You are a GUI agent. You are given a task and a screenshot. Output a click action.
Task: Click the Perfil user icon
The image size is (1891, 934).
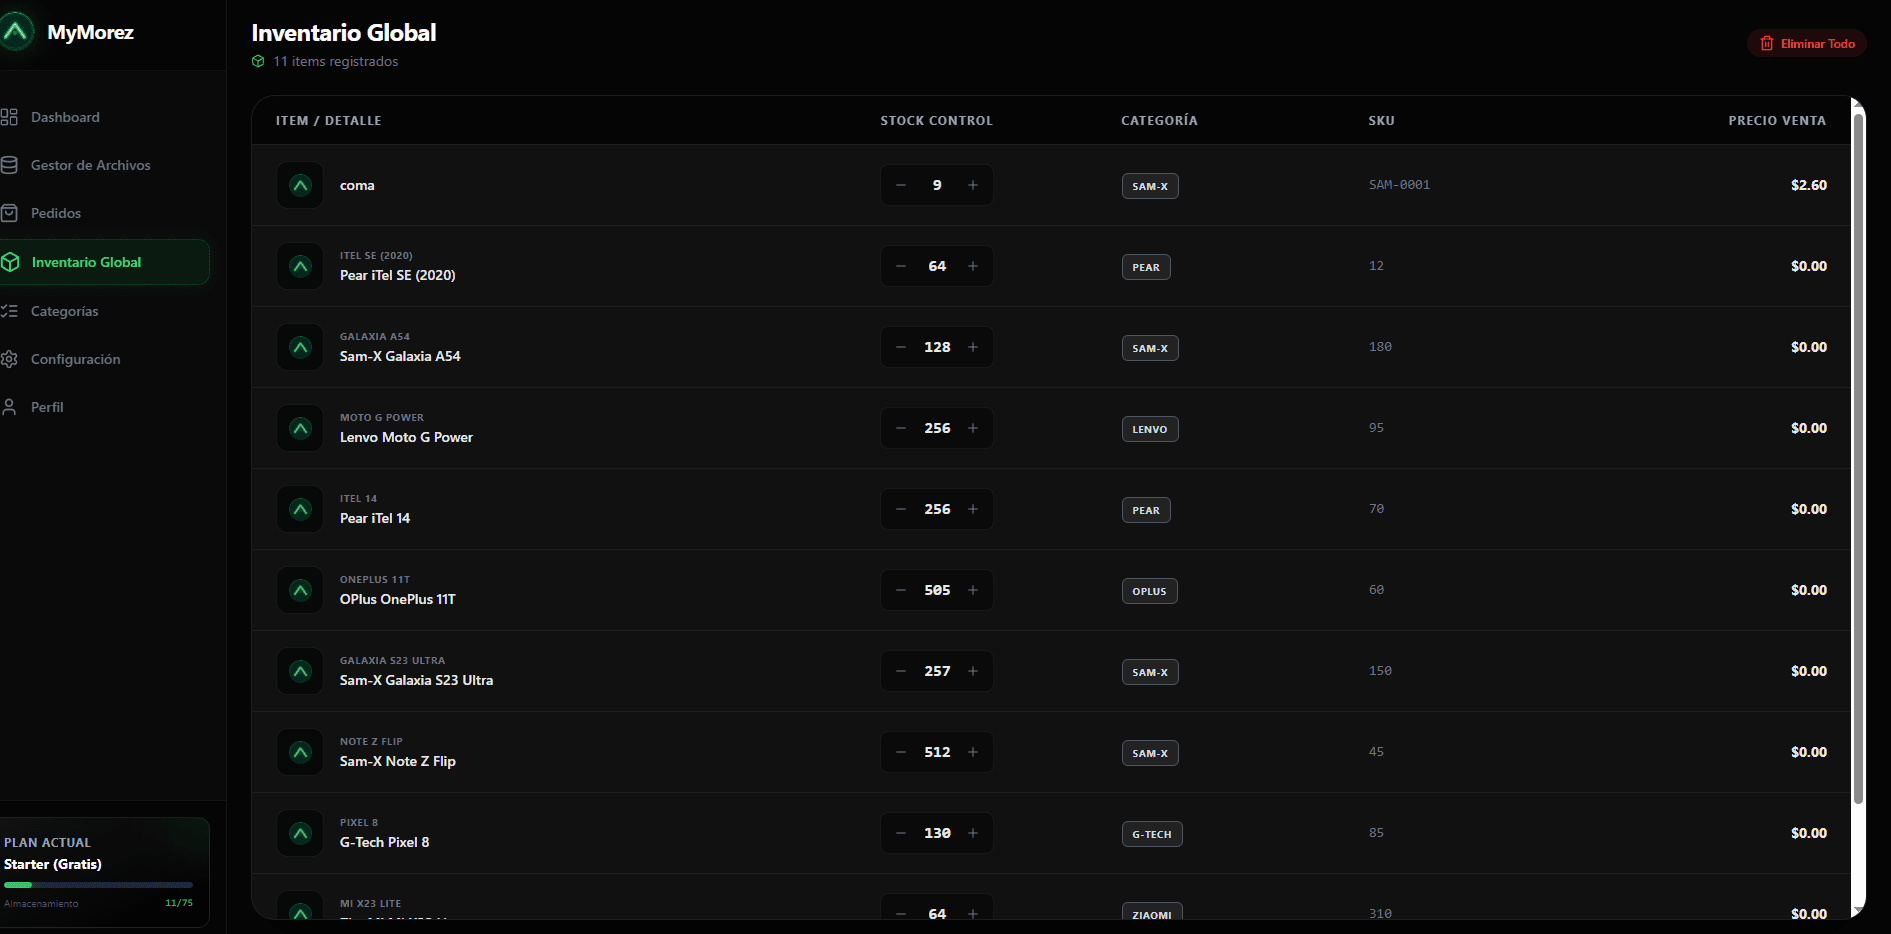click(11, 407)
